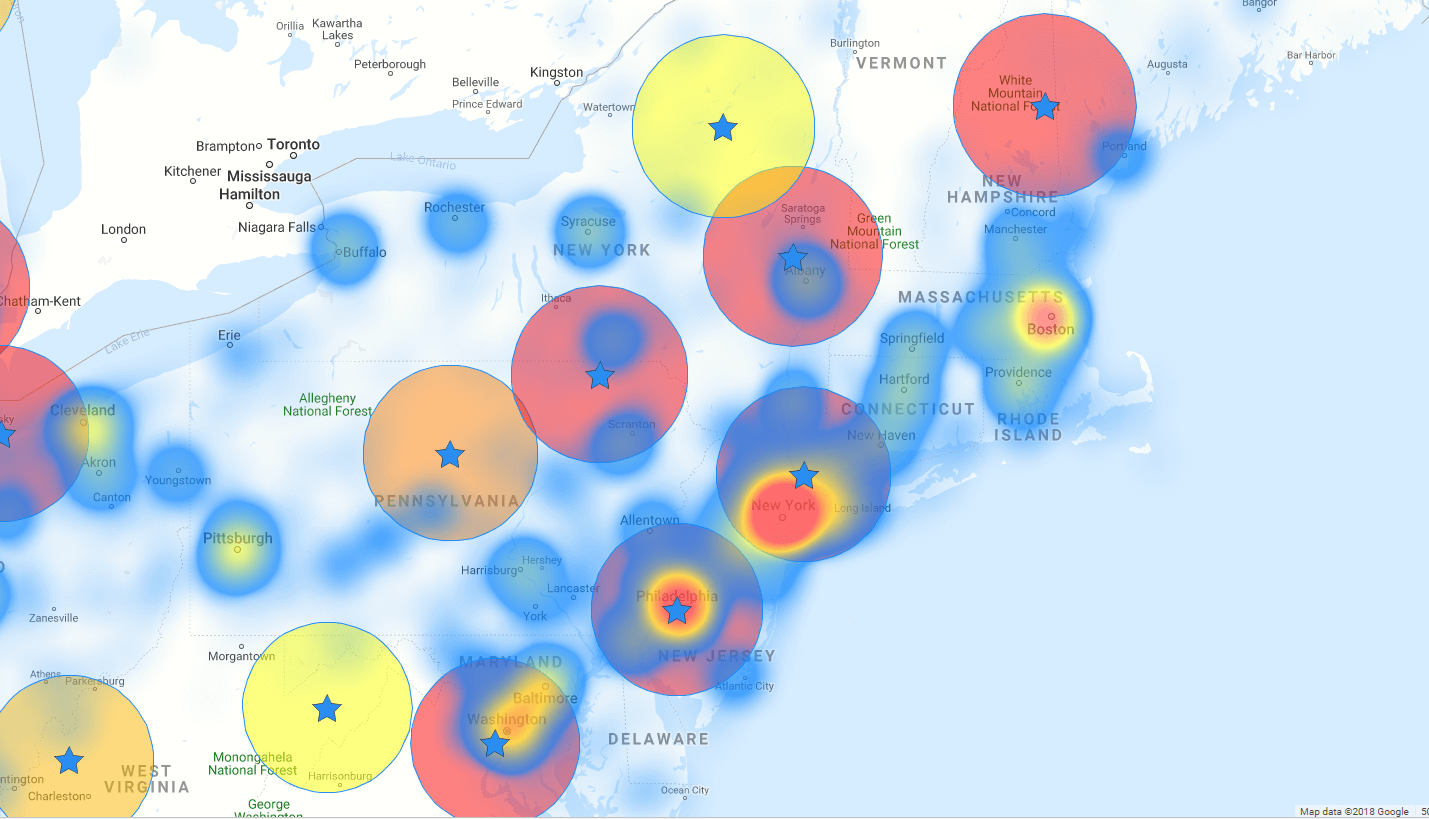The image size is (1429, 819).
Task: Click the Allegheny National Forest label
Action: pyautogui.click(x=327, y=404)
